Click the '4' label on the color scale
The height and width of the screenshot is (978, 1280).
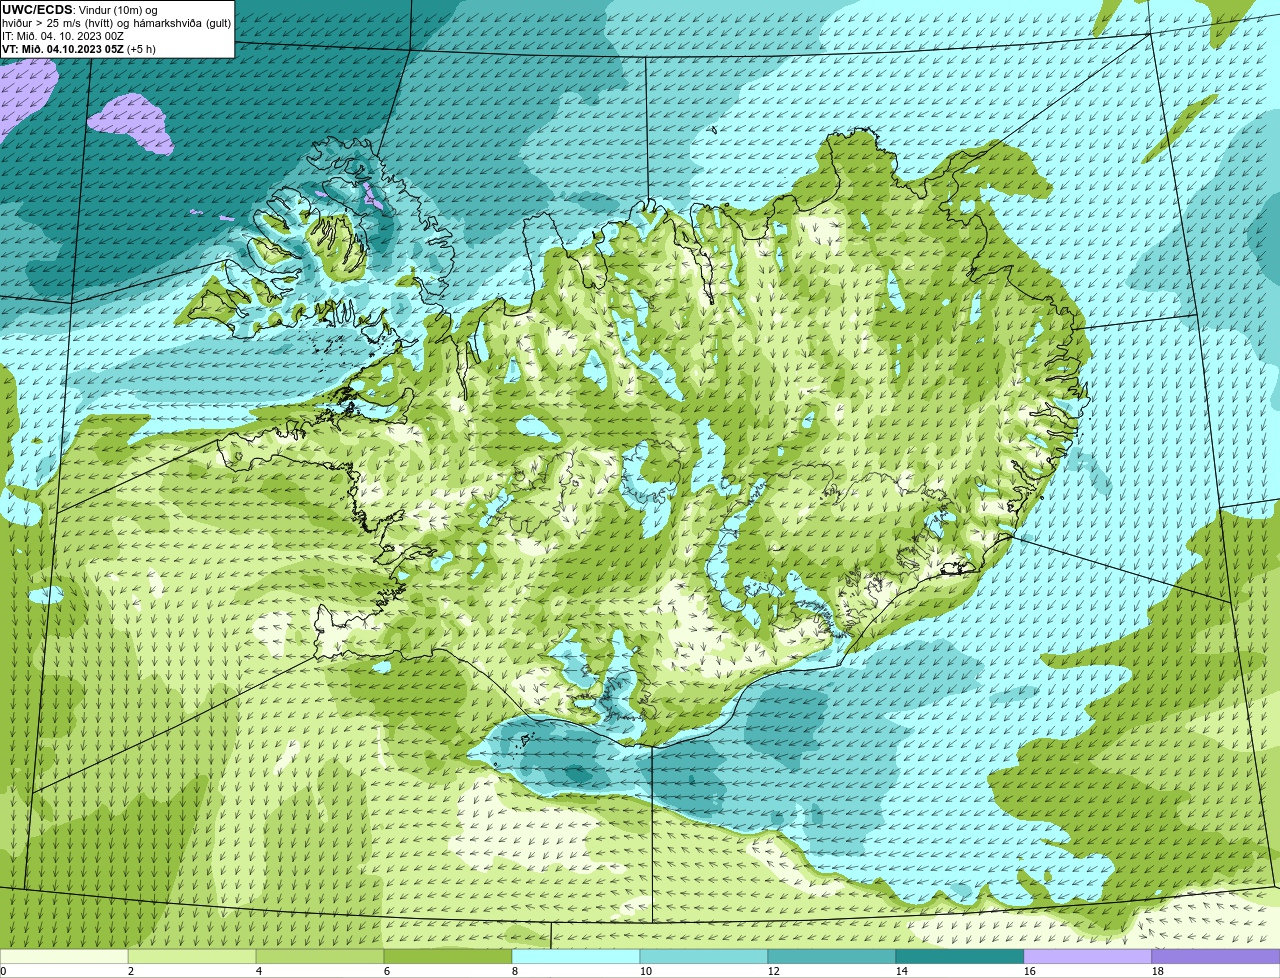[259, 971]
